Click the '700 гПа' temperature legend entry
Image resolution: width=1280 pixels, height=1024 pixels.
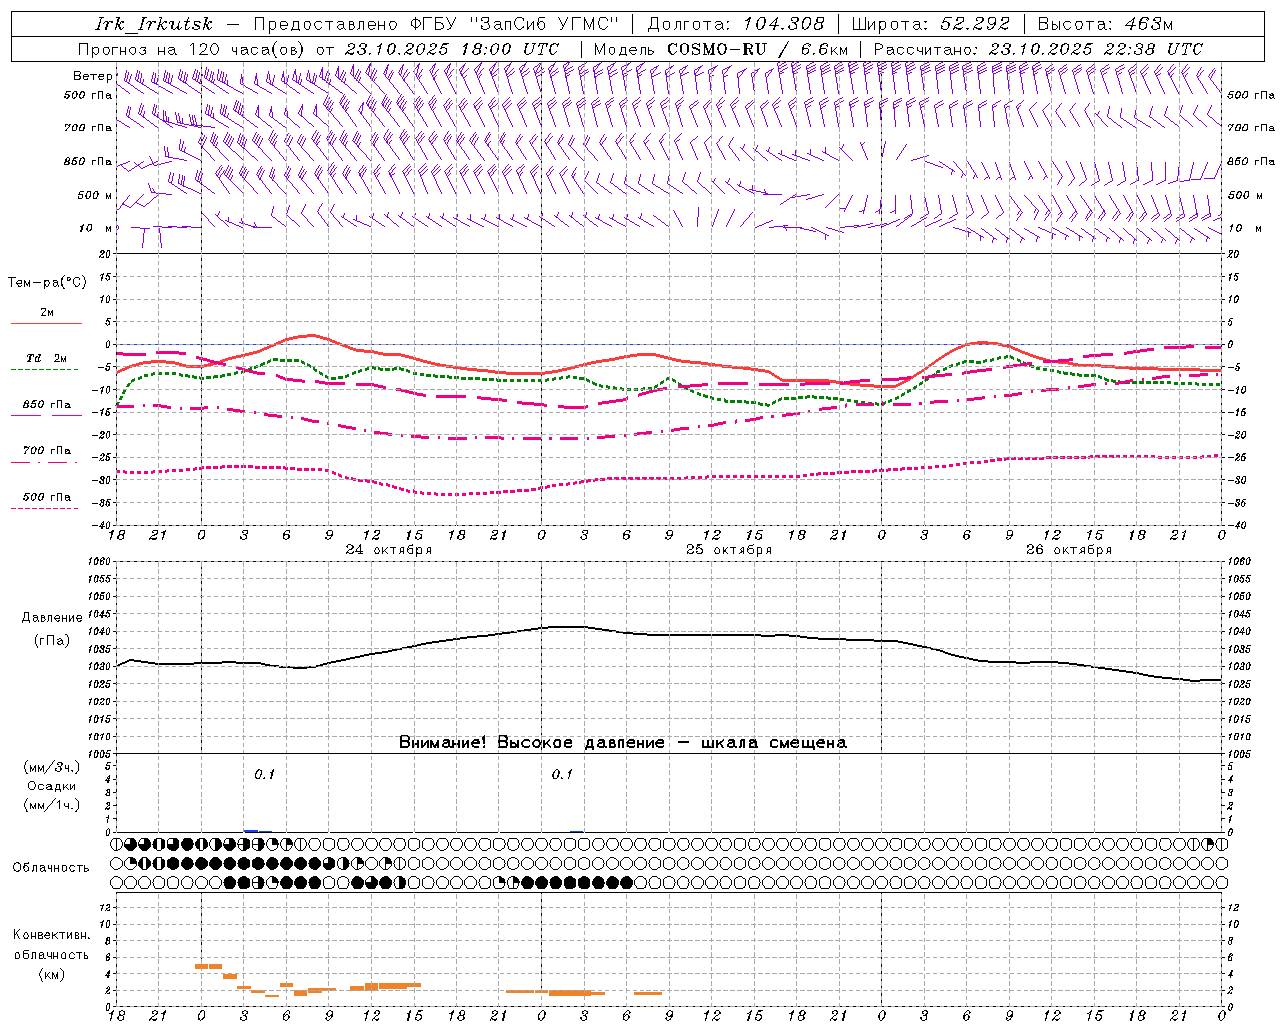point(47,450)
